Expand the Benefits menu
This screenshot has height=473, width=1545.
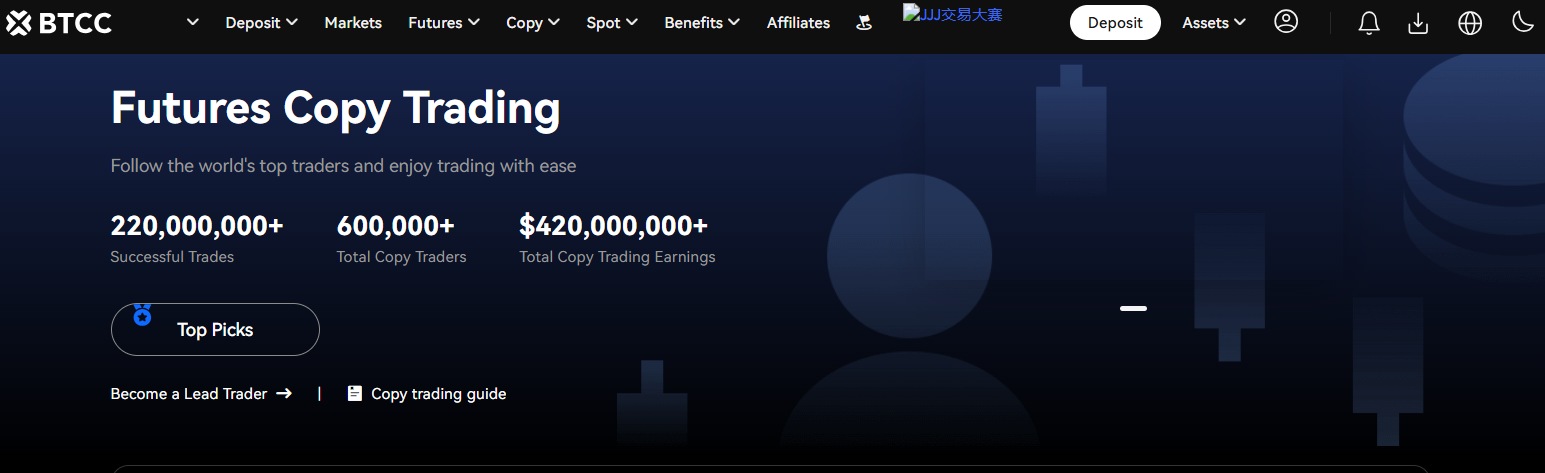[x=702, y=22]
